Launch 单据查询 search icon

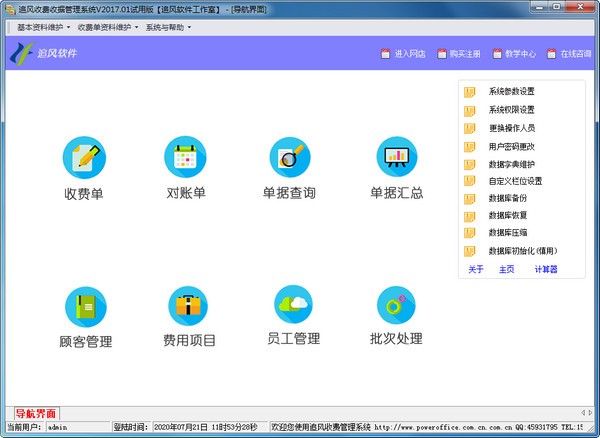pyautogui.click(x=289, y=156)
